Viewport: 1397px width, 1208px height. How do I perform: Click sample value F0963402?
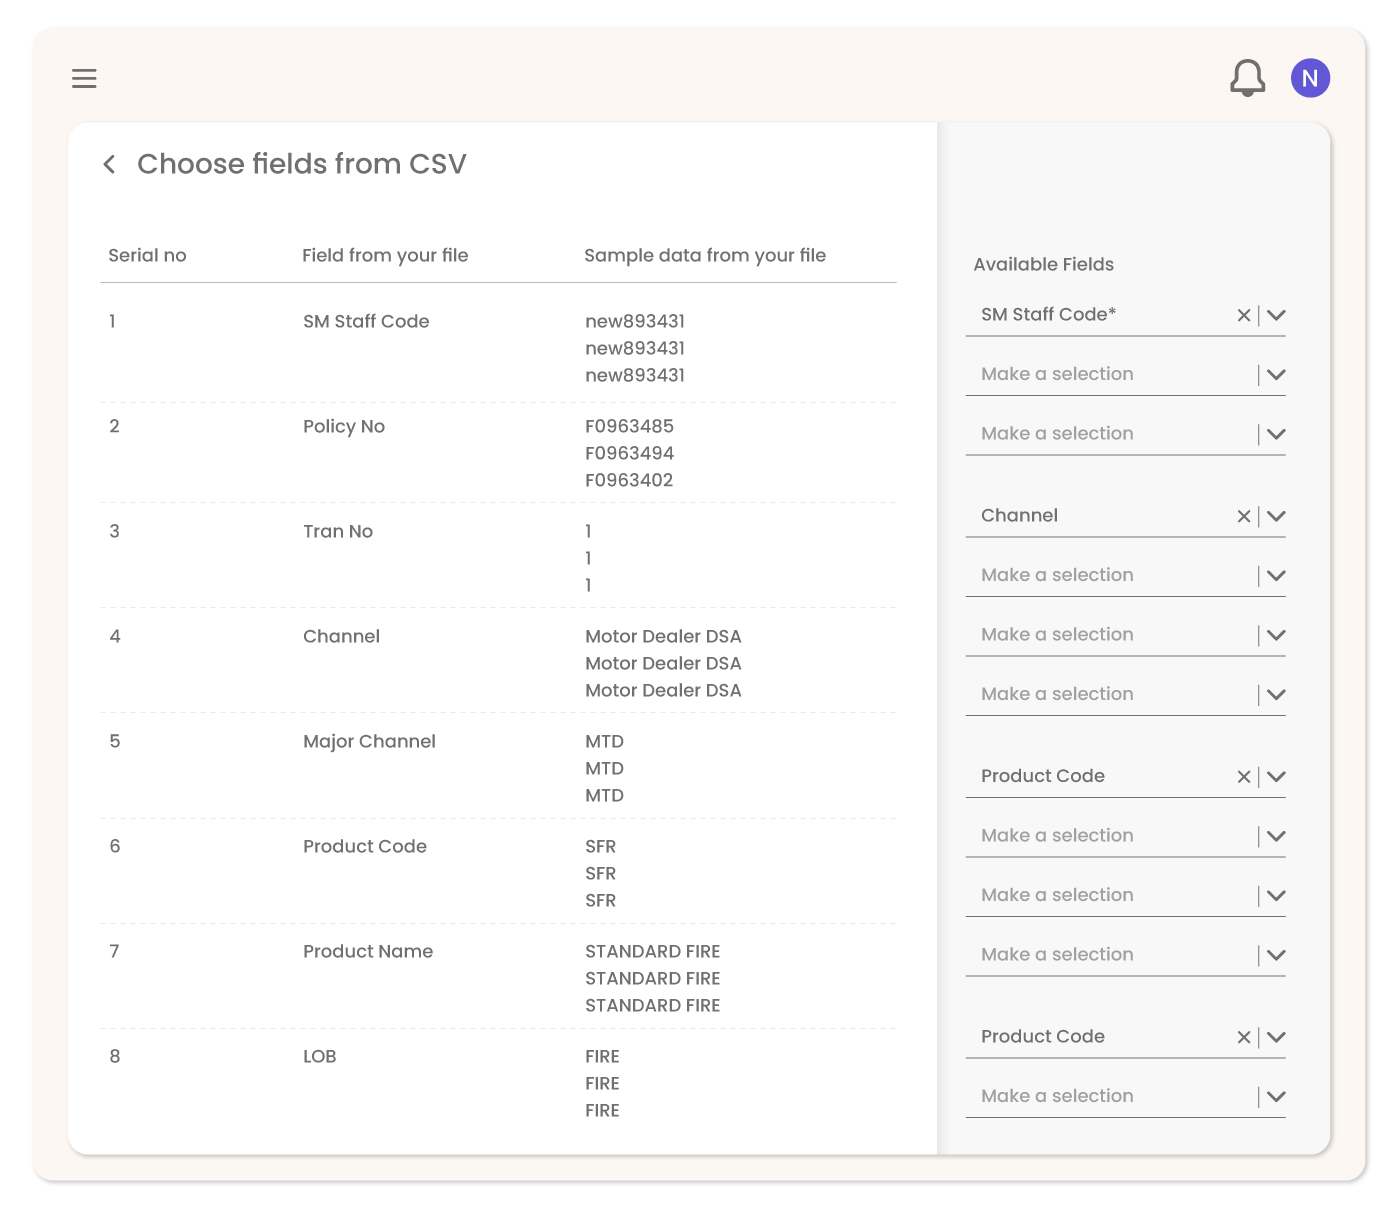click(x=629, y=480)
